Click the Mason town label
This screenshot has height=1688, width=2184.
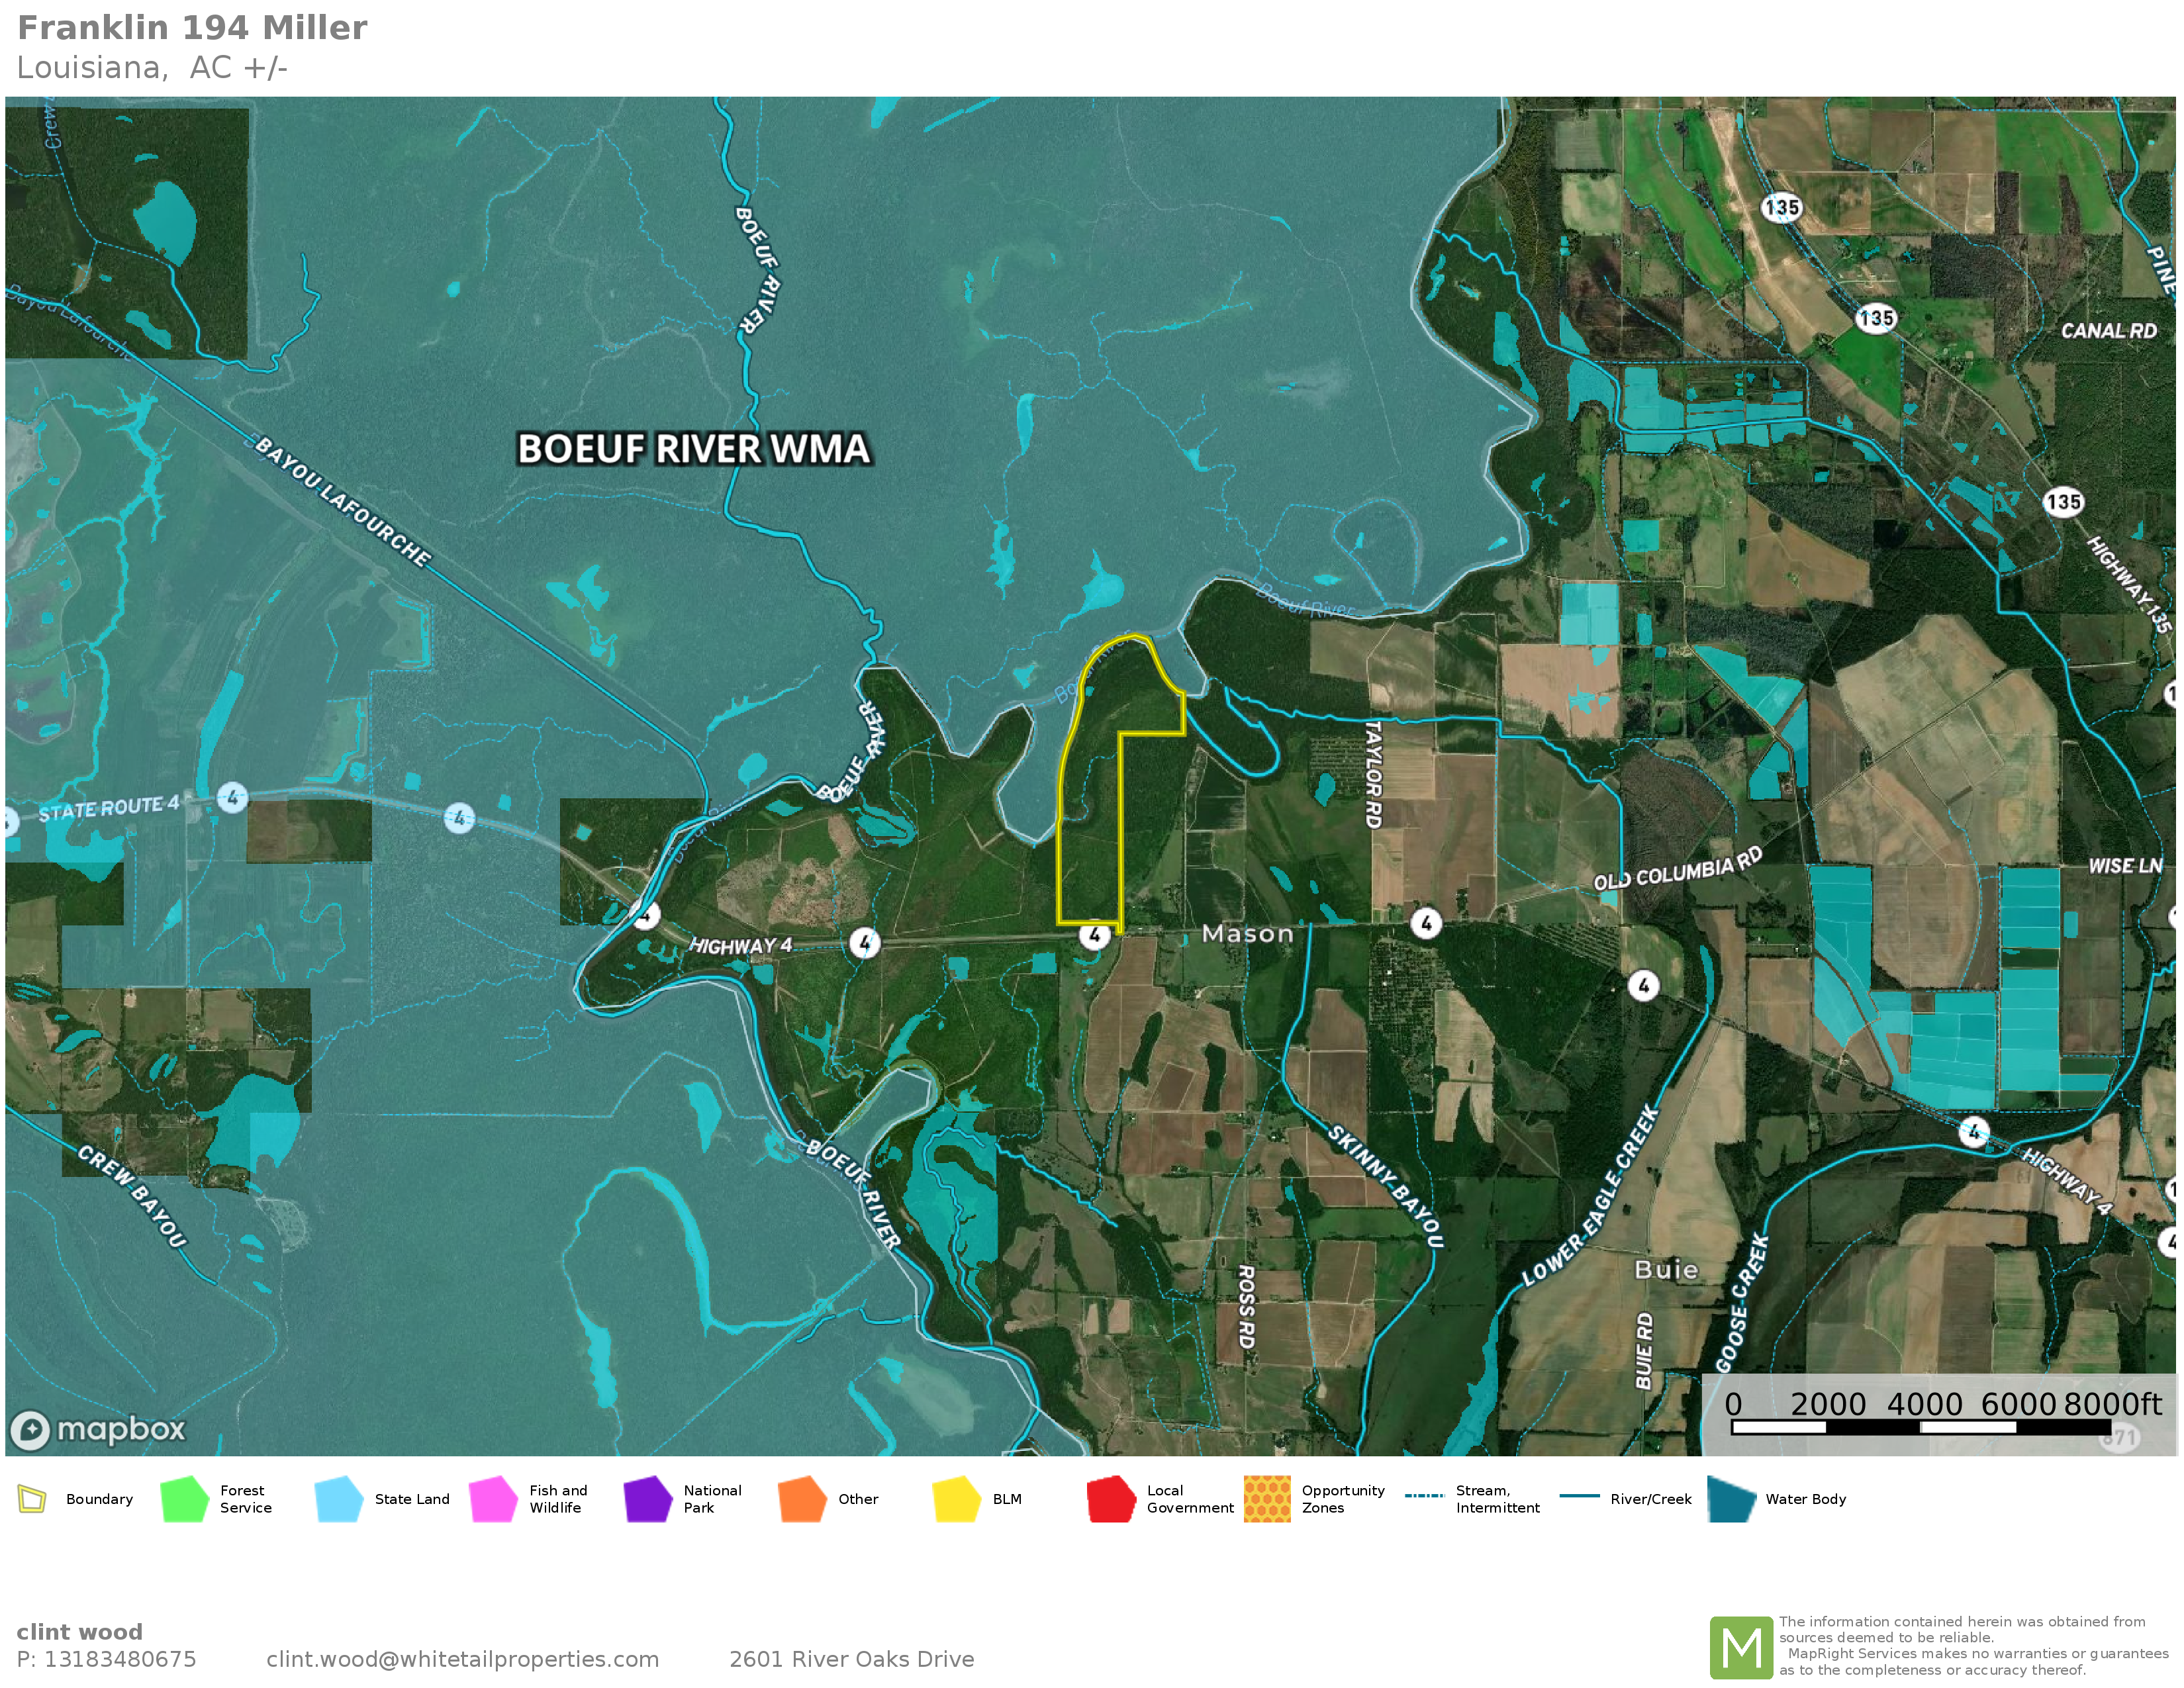(x=1247, y=934)
